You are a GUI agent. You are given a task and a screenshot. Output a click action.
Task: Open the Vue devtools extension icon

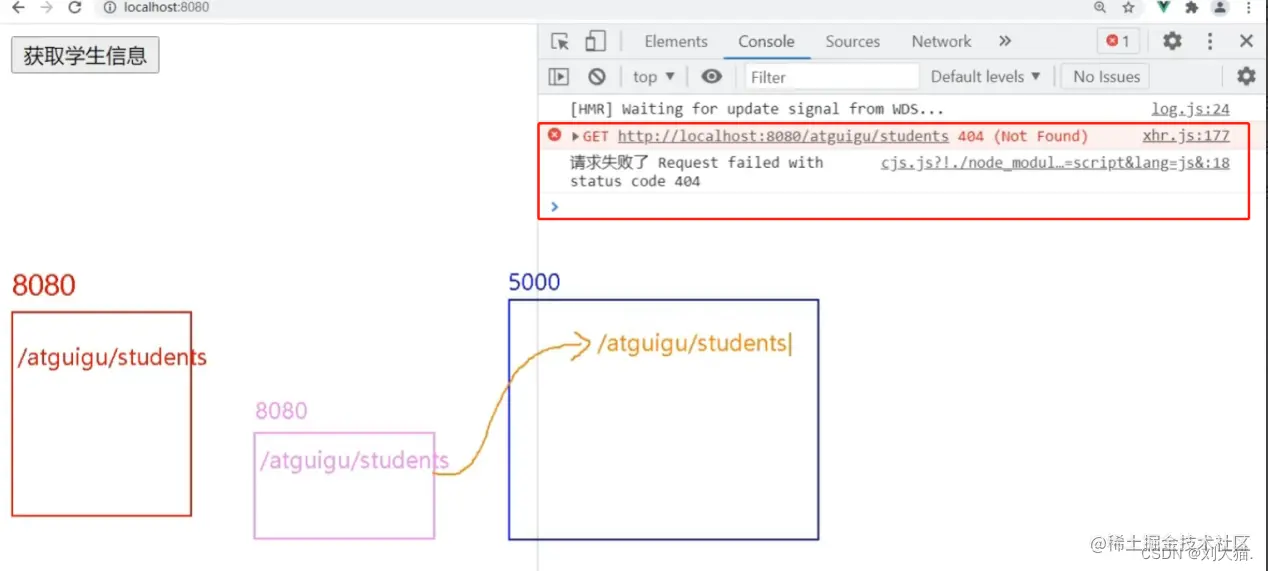tap(1164, 7)
